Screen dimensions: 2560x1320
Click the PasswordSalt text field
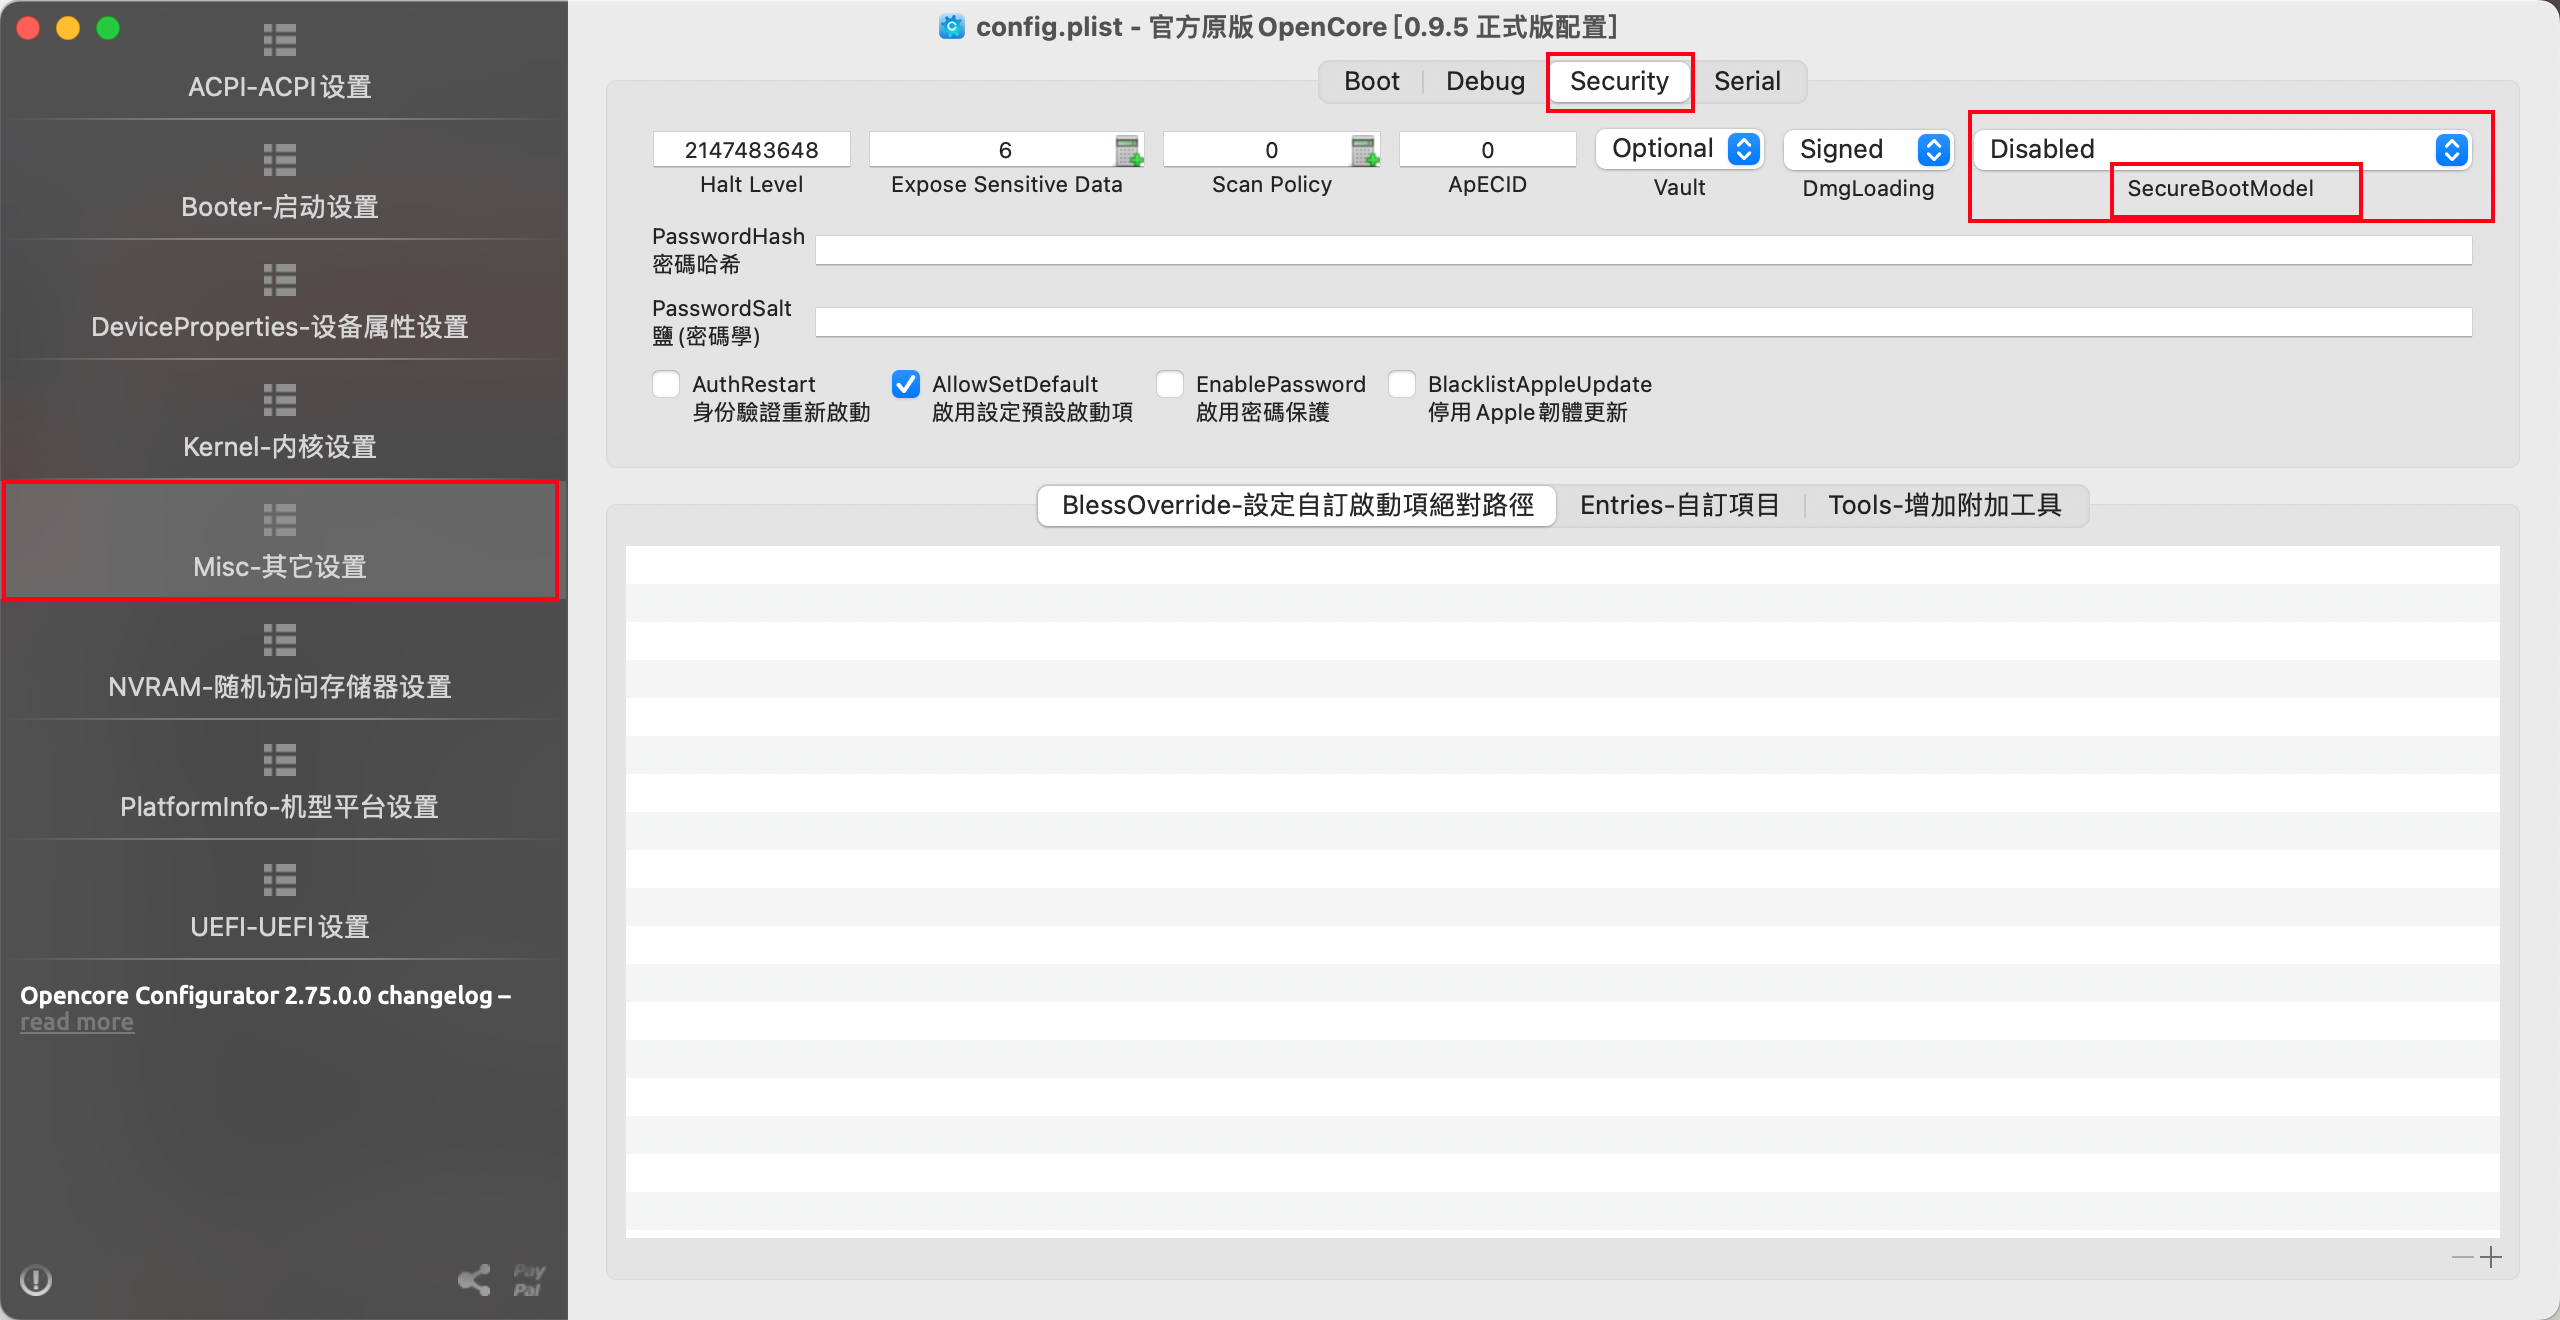1644,322
